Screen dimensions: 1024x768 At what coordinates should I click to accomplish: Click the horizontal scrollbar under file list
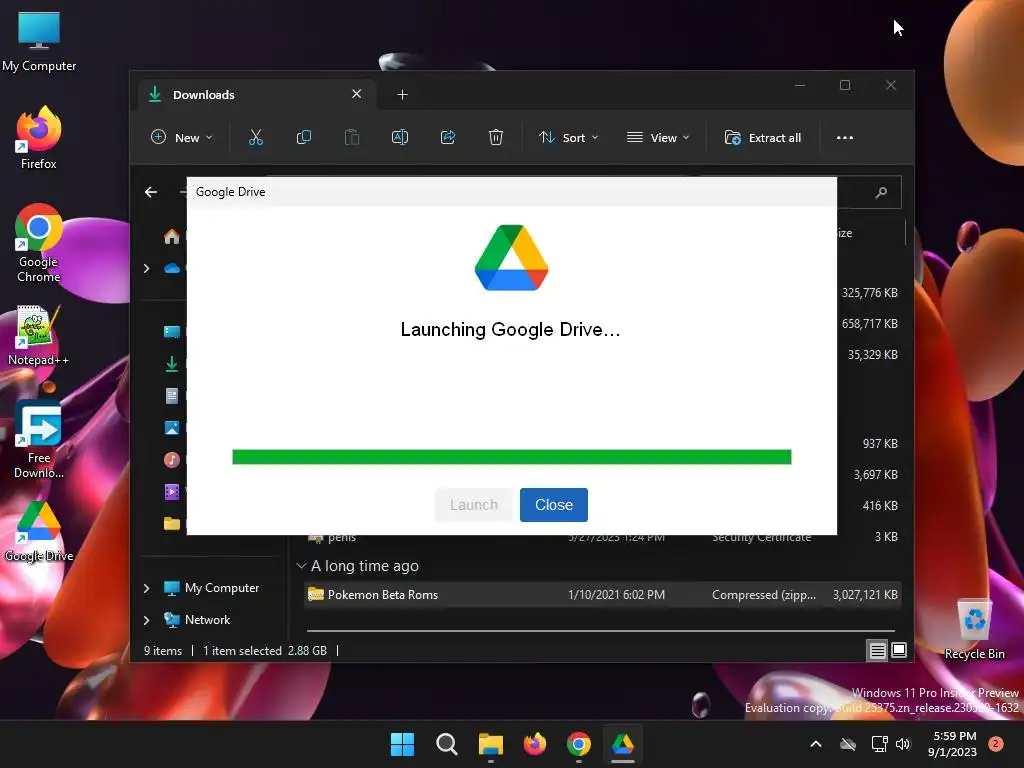[x=600, y=632]
